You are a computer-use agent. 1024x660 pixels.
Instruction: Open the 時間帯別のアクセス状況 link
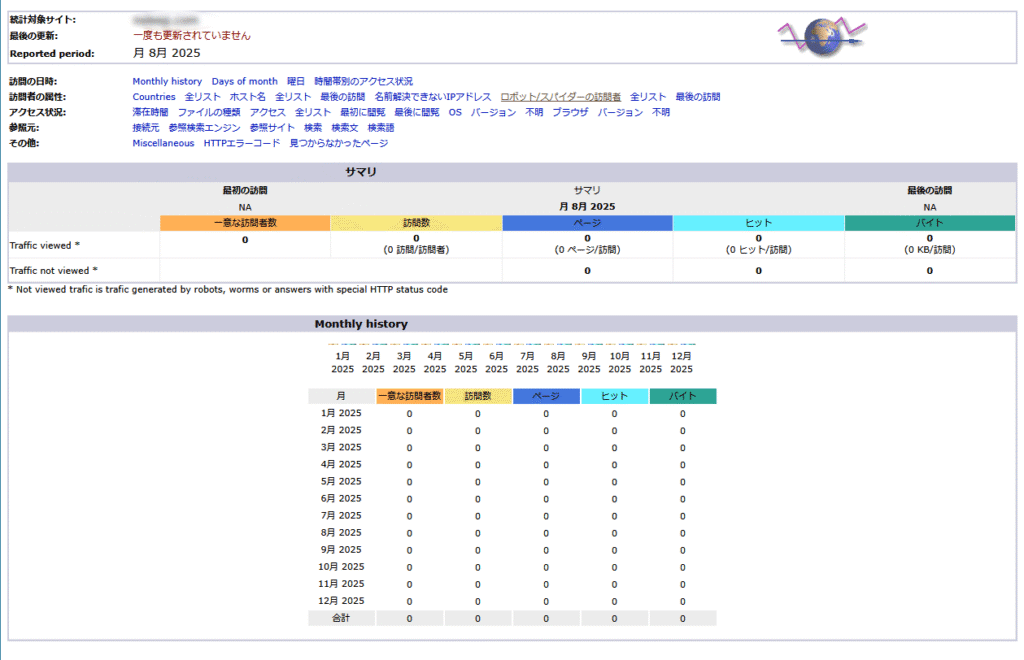[x=363, y=82]
